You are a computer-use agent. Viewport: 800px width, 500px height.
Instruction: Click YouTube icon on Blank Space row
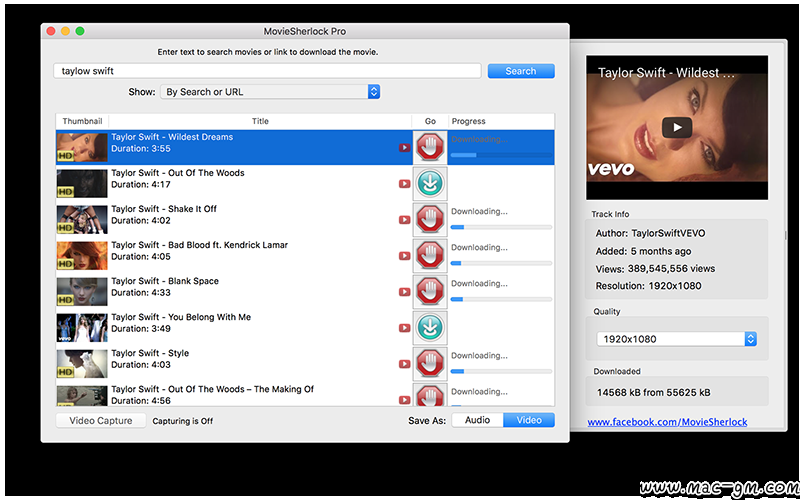click(x=405, y=292)
